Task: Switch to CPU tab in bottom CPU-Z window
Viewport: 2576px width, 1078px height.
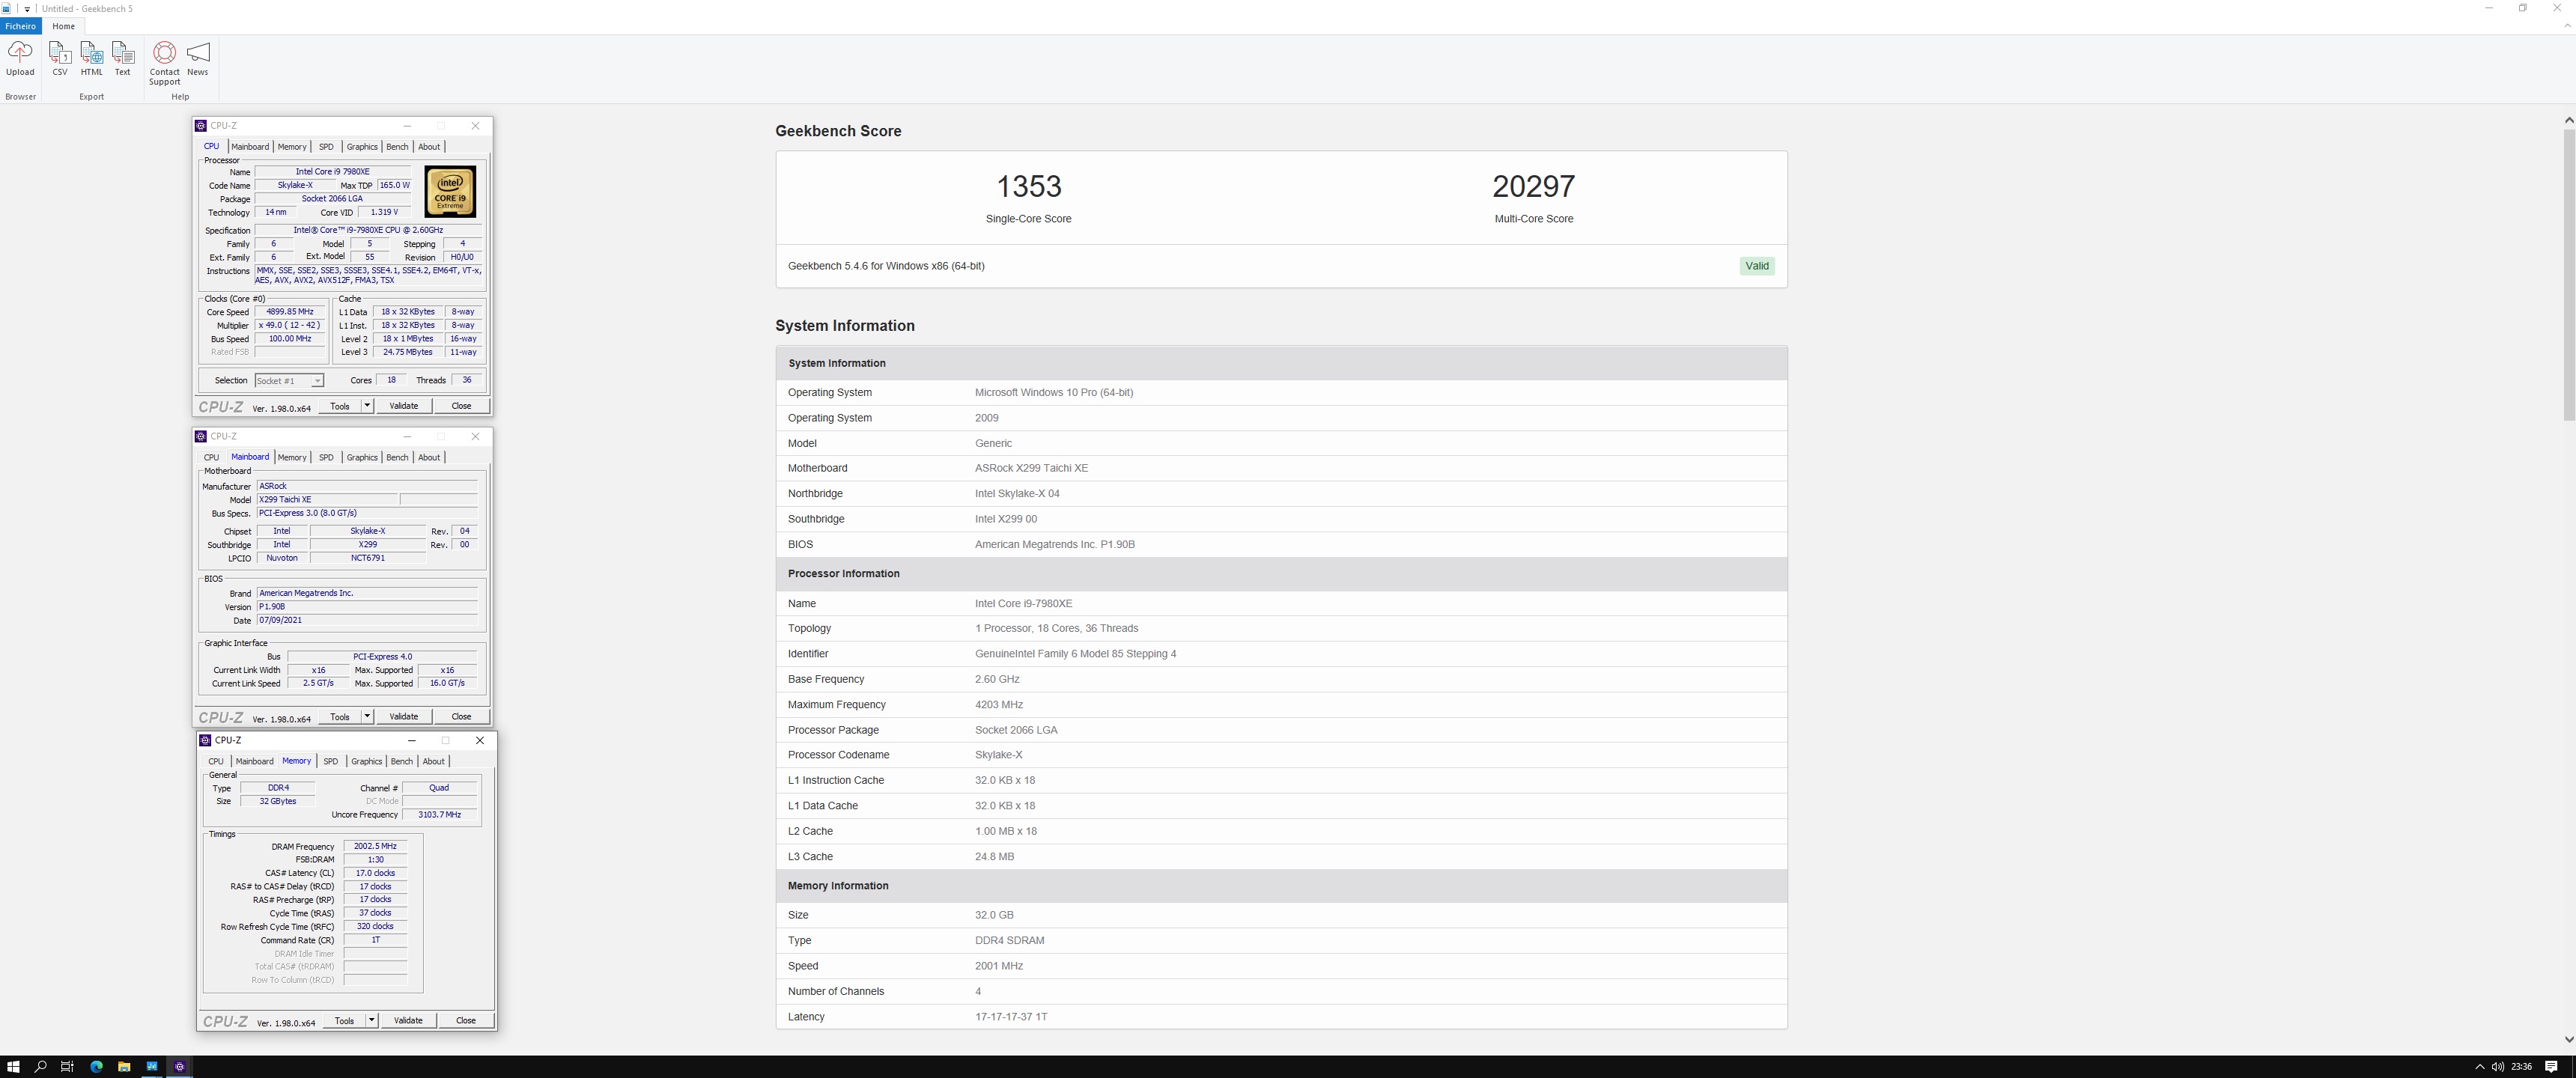Action: coord(216,761)
